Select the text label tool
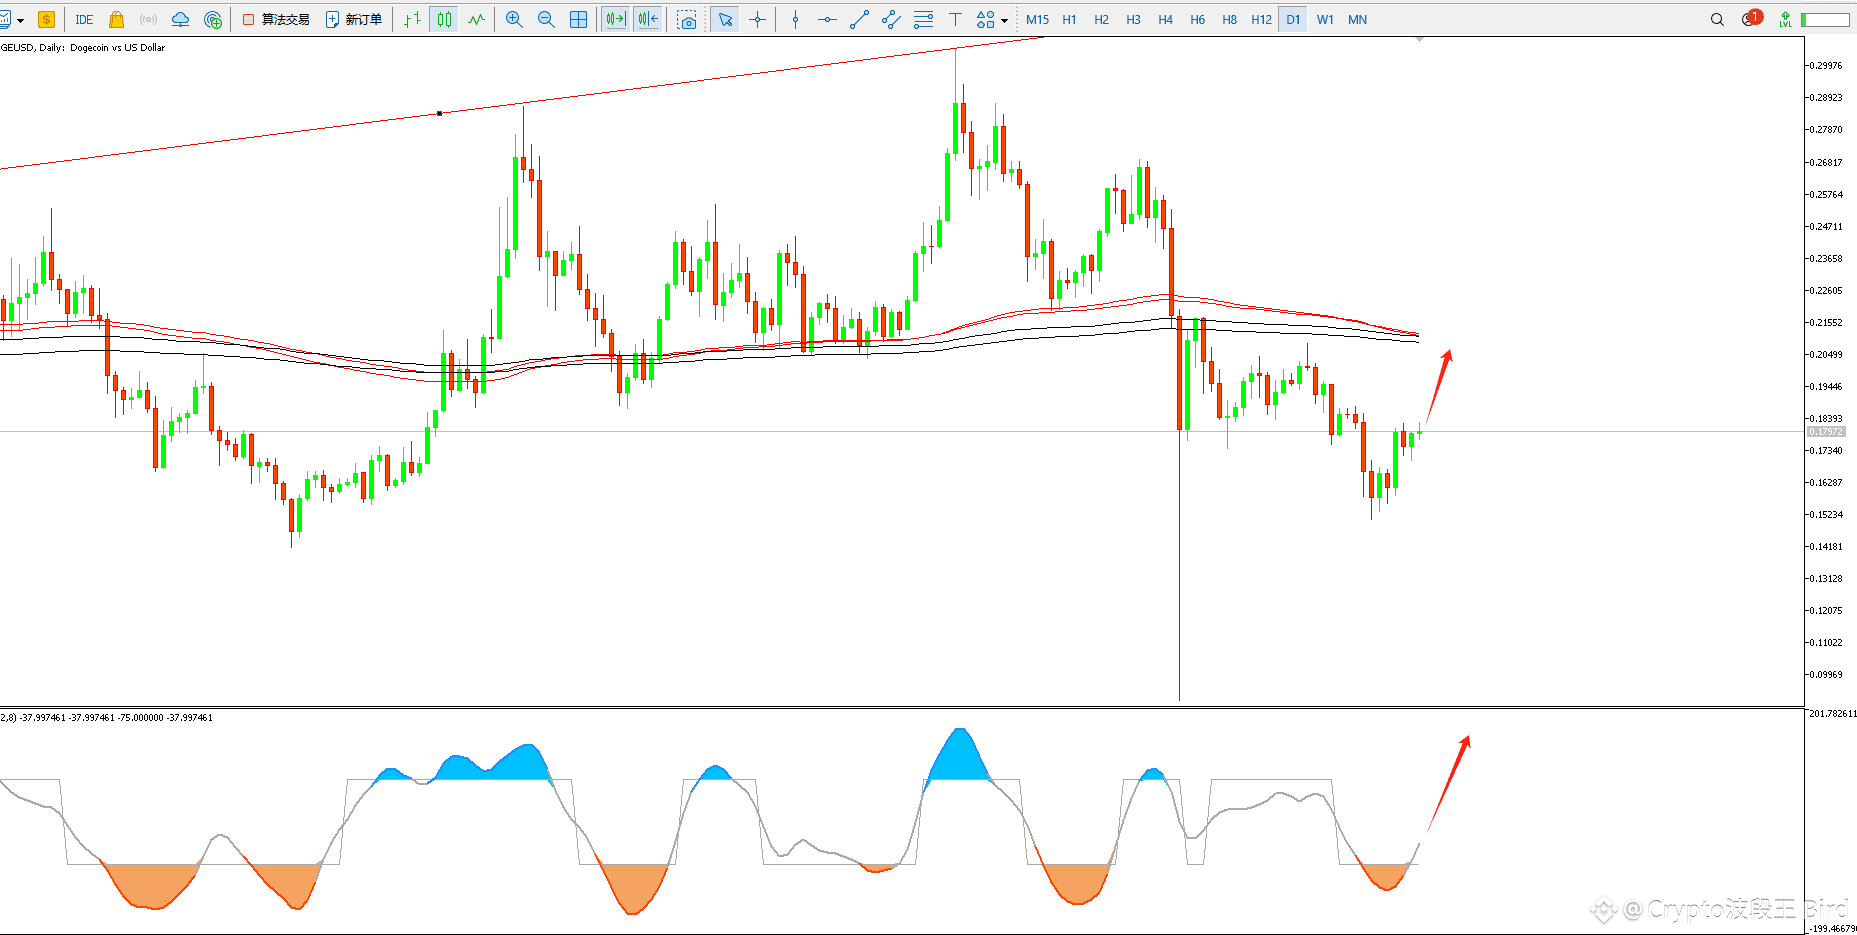 (x=955, y=19)
